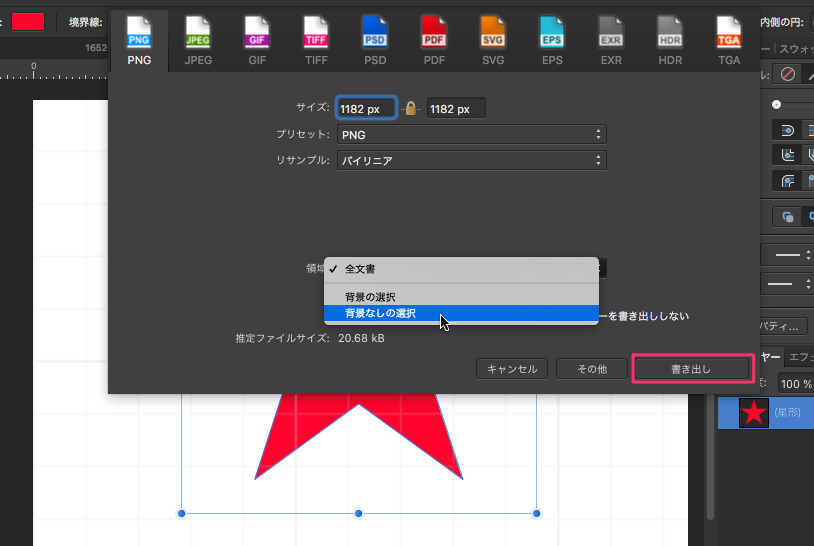The height and width of the screenshot is (546, 814).
Task: Open the プリセット PNG dropdown
Action: (470, 134)
